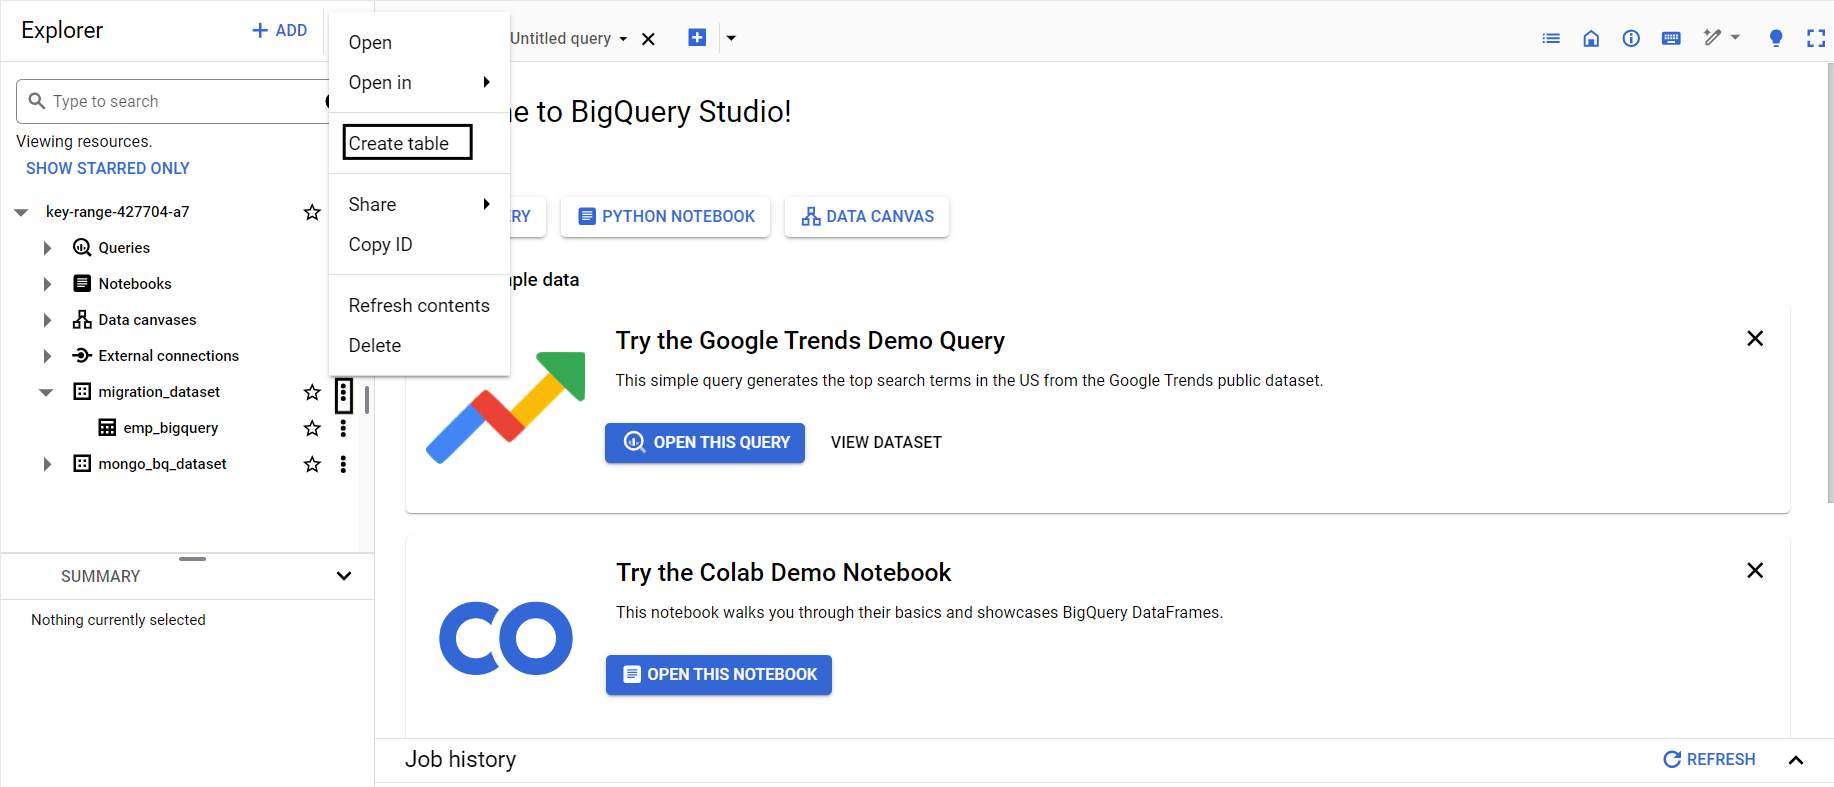Click OPEN THIS QUERY button
Screen dimensions: 1834x787
click(x=705, y=442)
